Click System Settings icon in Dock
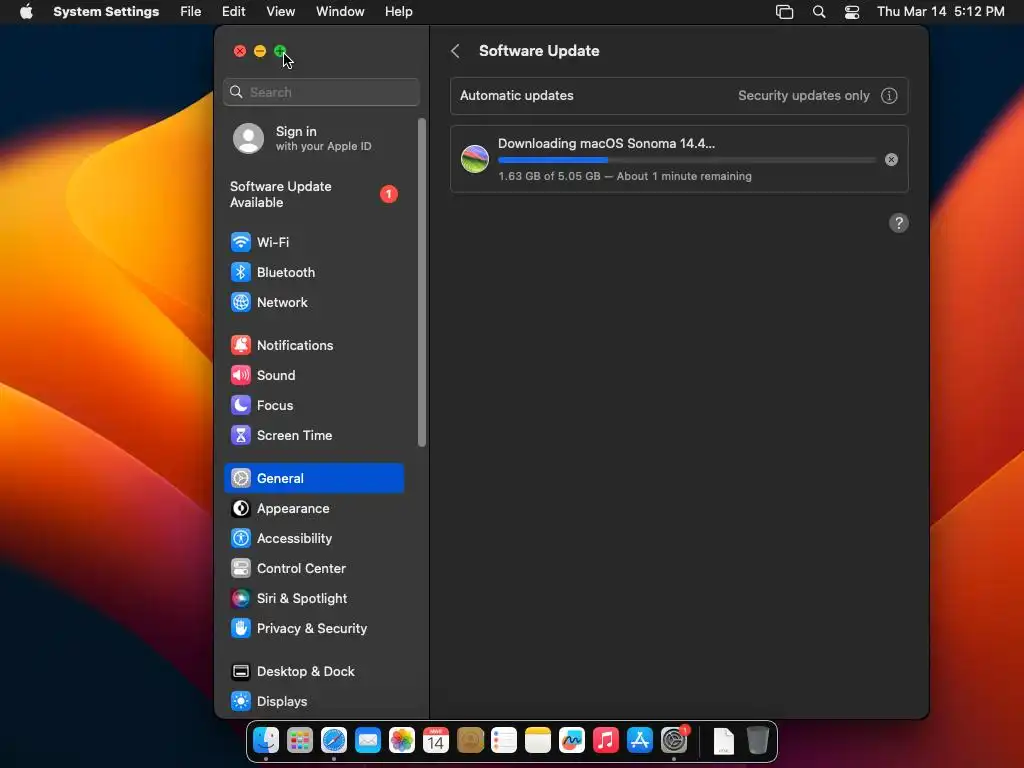The width and height of the screenshot is (1024, 768). click(674, 741)
